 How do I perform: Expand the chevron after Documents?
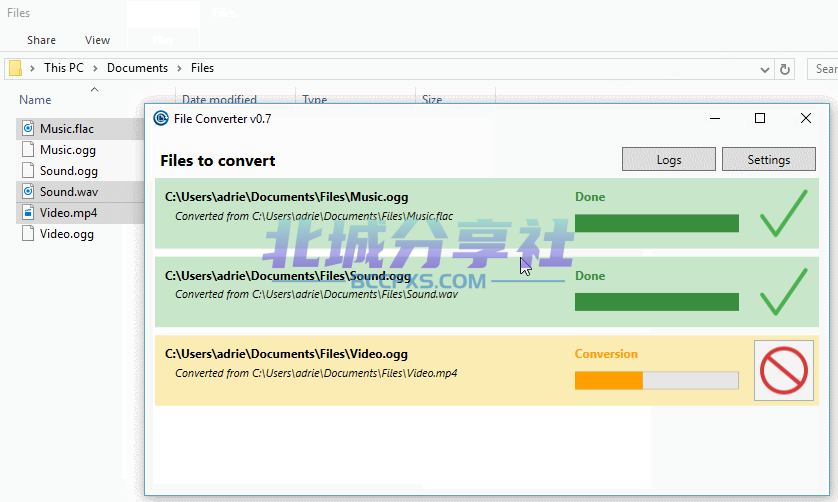pyautogui.click(x=180, y=68)
